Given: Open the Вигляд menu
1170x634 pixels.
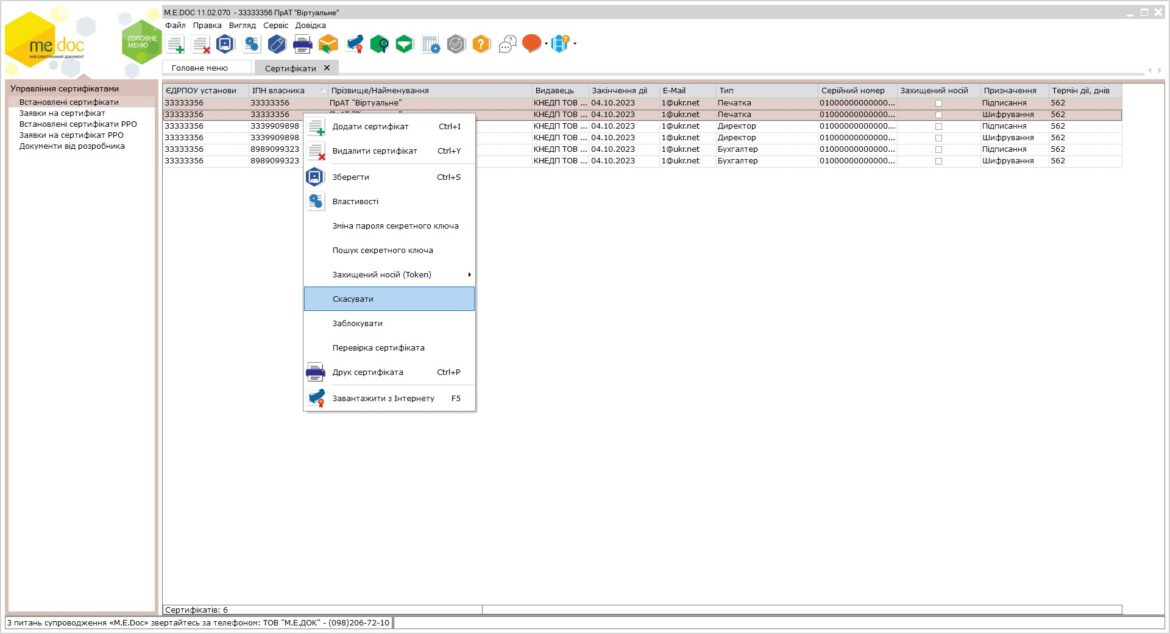Looking at the screenshot, I should coord(242,25).
